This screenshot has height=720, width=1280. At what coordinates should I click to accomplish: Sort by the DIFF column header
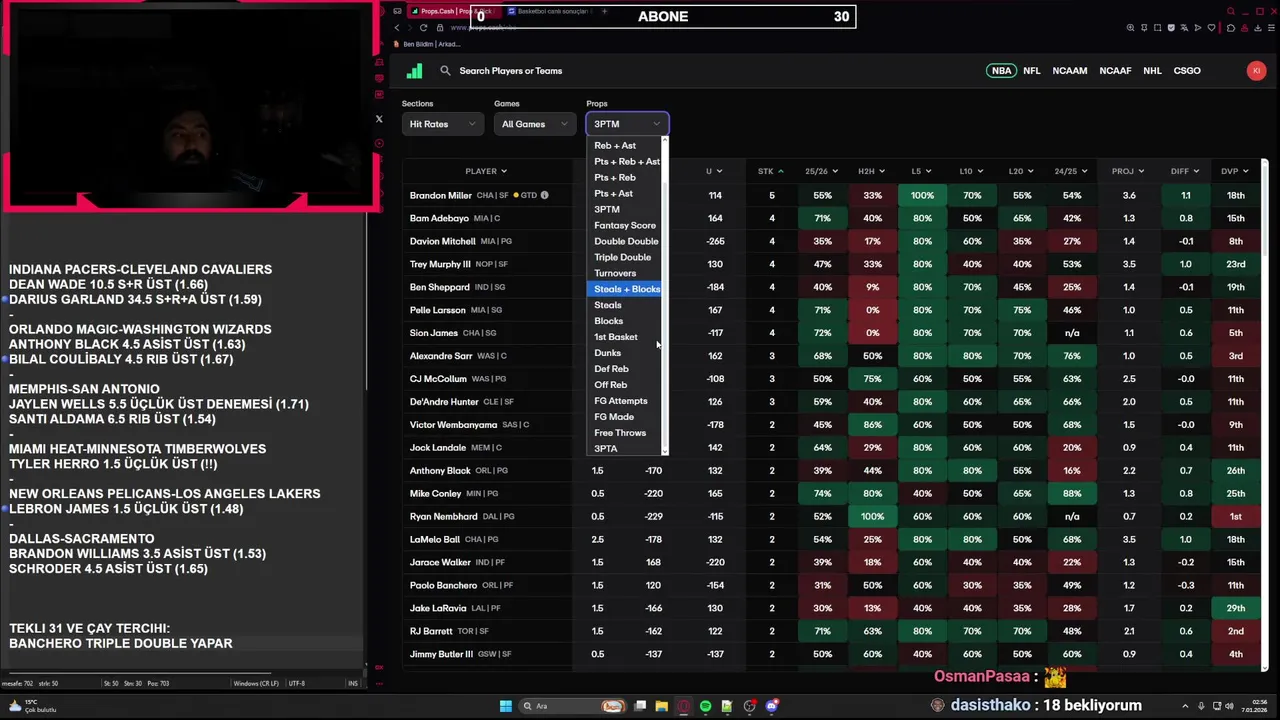click(1185, 171)
